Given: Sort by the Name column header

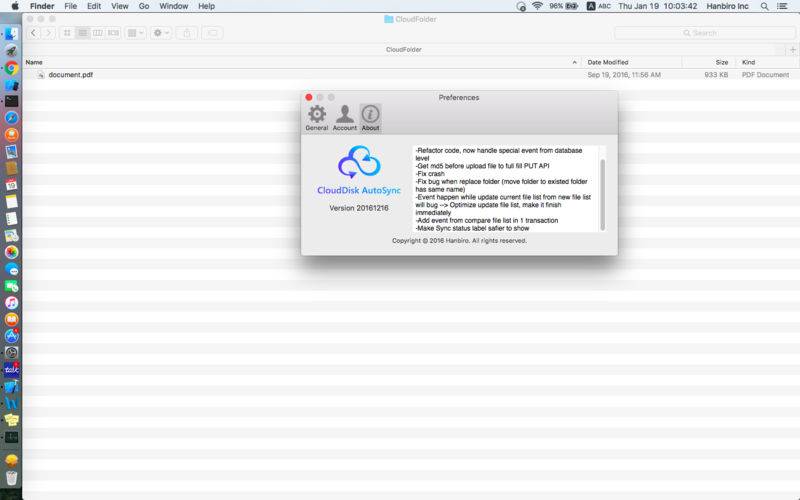Looking at the screenshot, I should tap(34, 62).
